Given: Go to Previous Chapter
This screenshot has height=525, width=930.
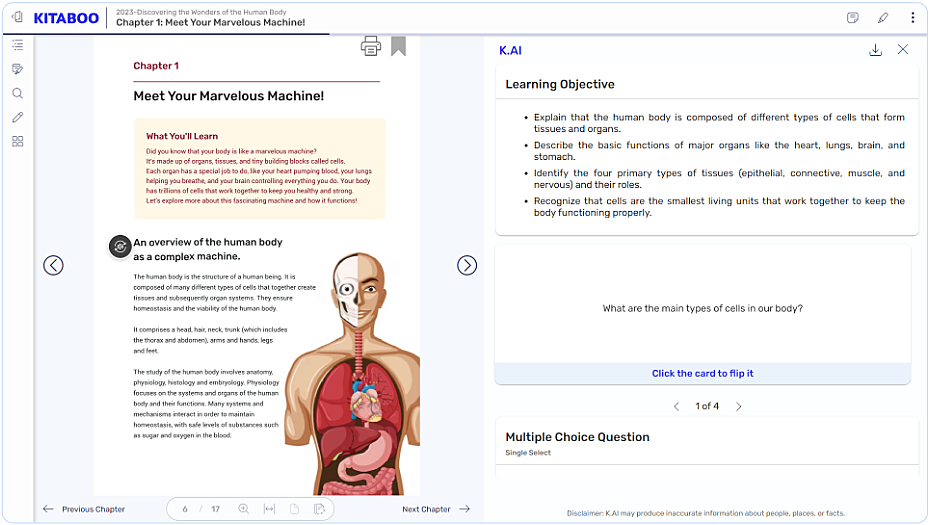Looking at the screenshot, I should [x=84, y=509].
